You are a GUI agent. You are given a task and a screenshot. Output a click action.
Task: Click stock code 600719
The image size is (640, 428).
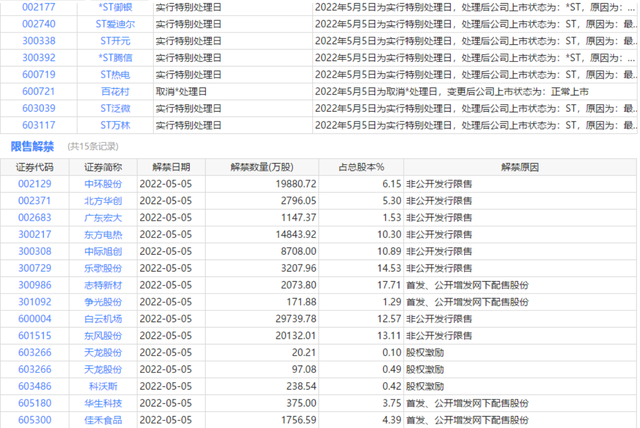pos(39,75)
